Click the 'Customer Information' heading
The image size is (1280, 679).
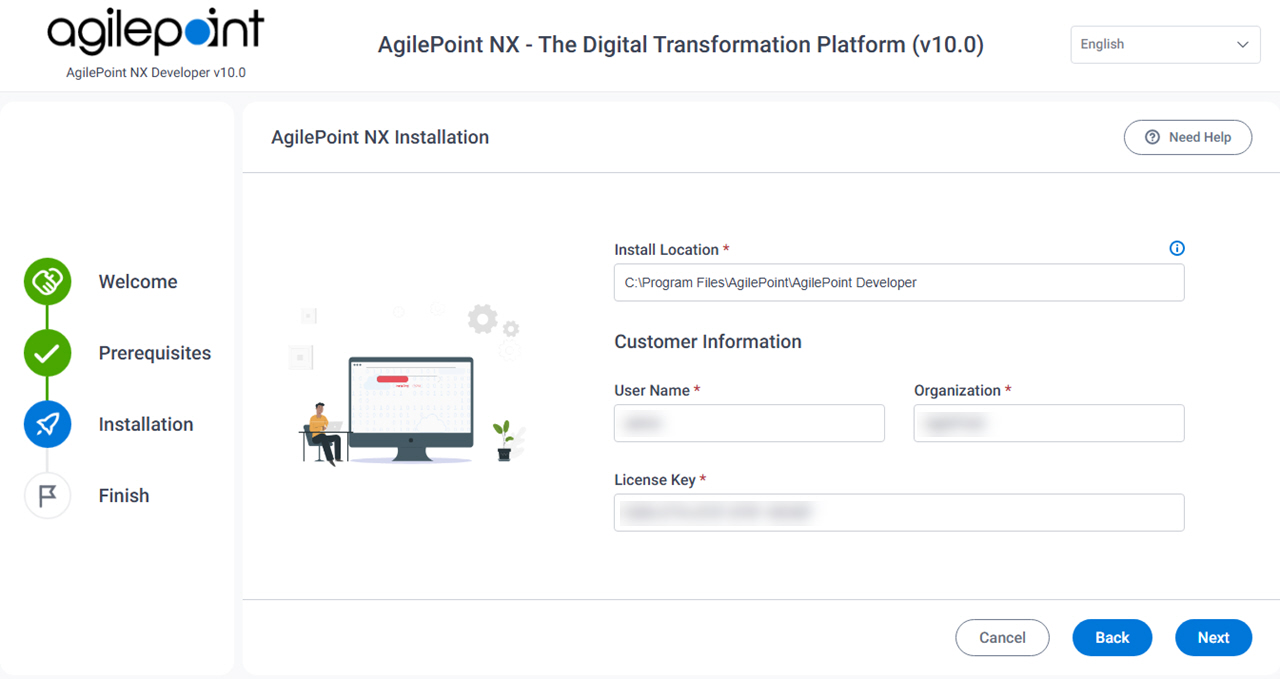click(708, 341)
